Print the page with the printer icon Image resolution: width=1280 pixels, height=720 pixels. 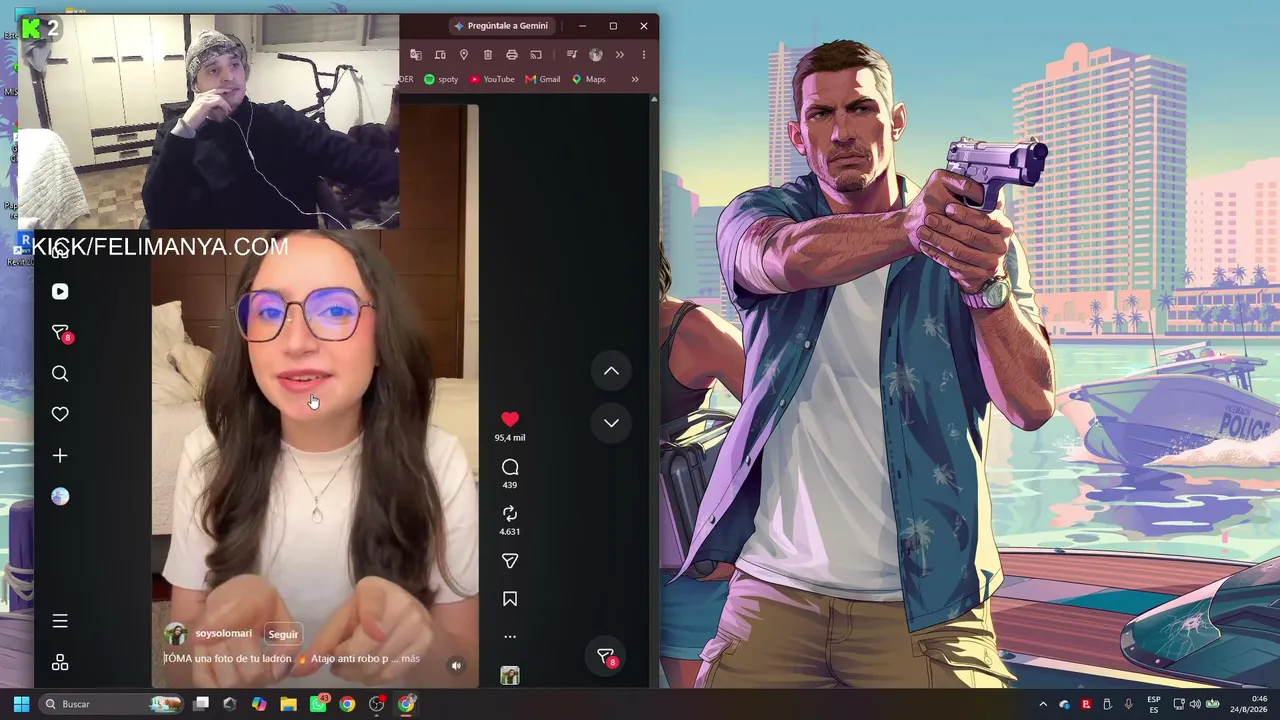tap(512, 54)
